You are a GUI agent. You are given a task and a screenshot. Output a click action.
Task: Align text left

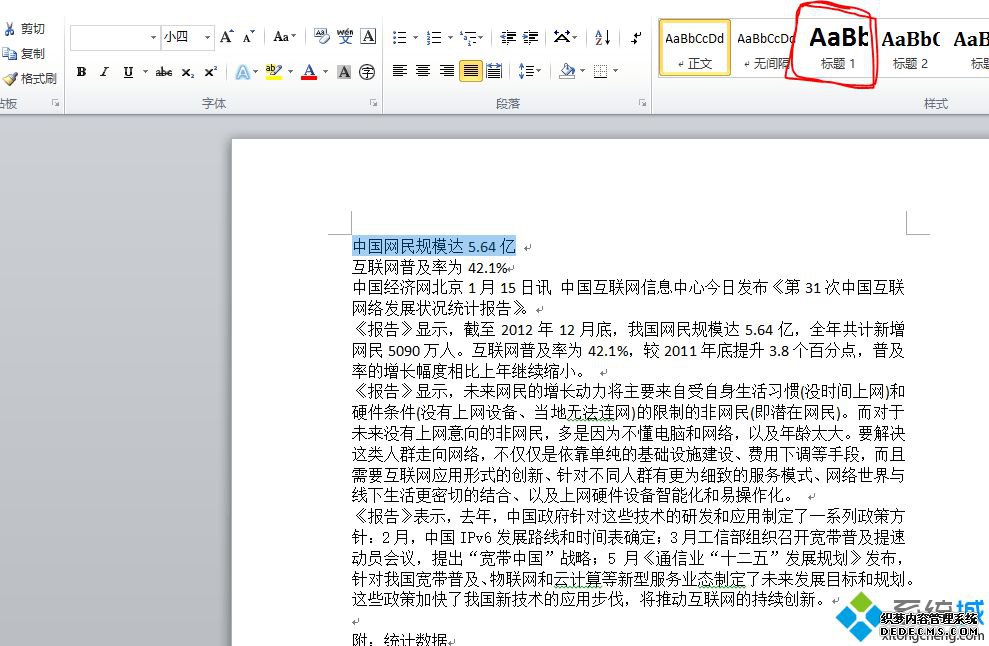coord(399,71)
